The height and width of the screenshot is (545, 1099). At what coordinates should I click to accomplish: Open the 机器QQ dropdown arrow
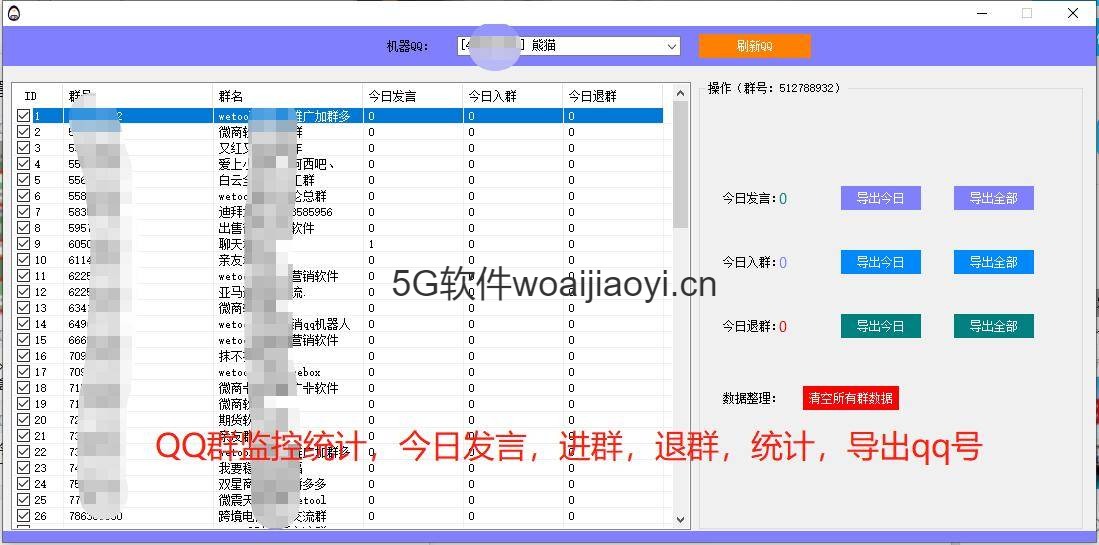672,47
